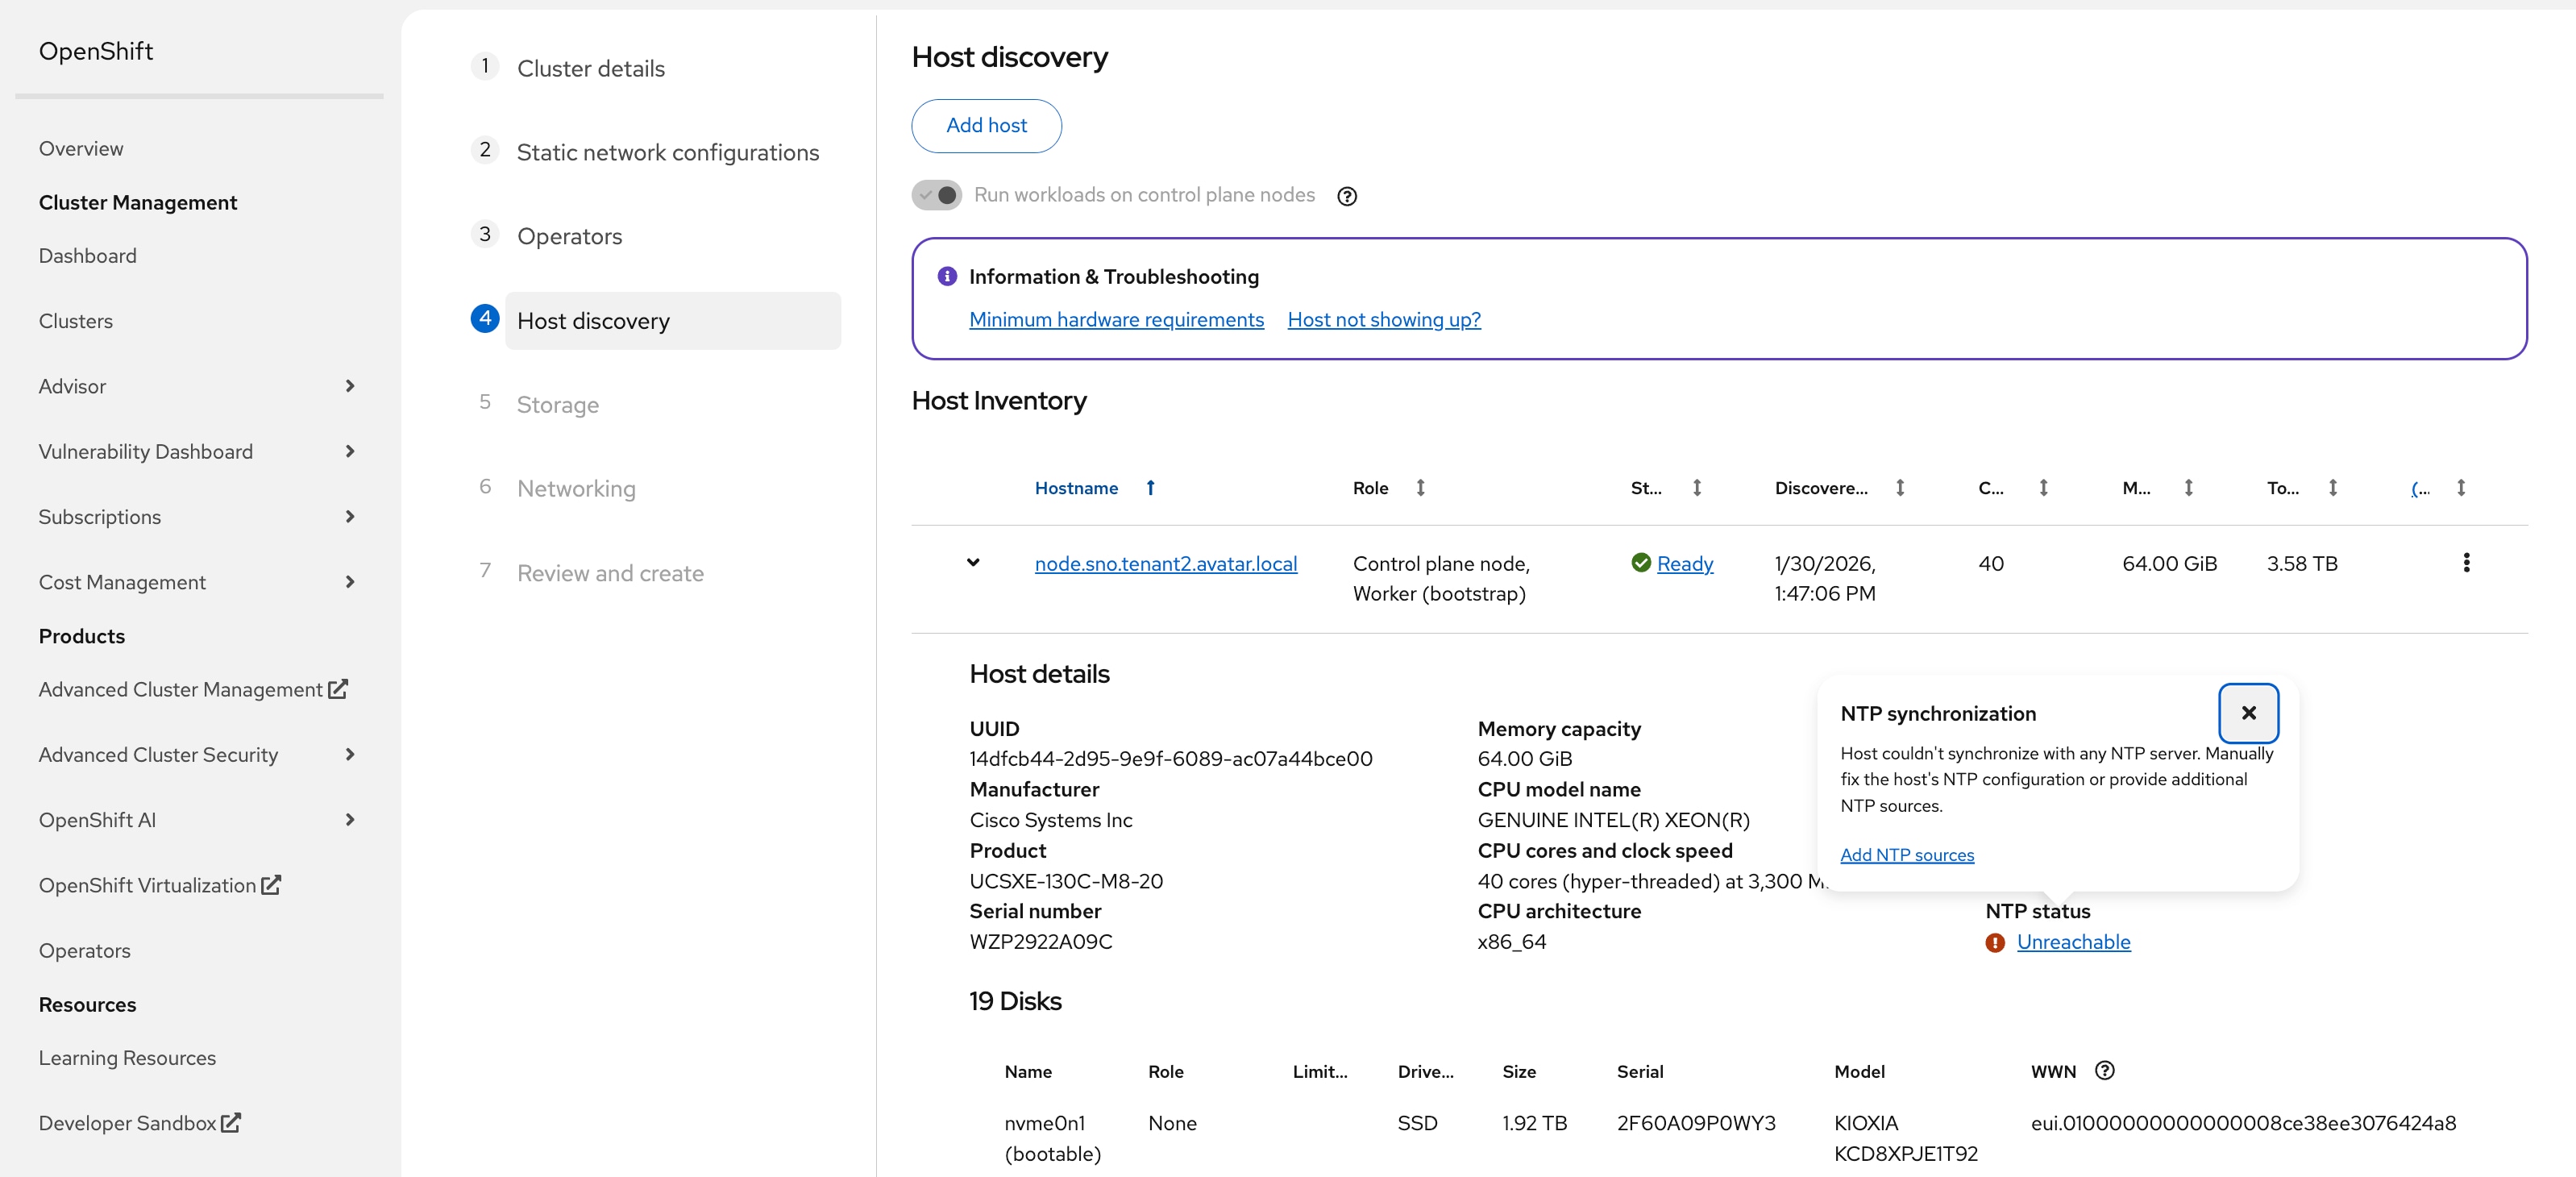Screen dimensions: 2576x1177
Task: Go to Static network configurations step
Action: tap(668, 152)
